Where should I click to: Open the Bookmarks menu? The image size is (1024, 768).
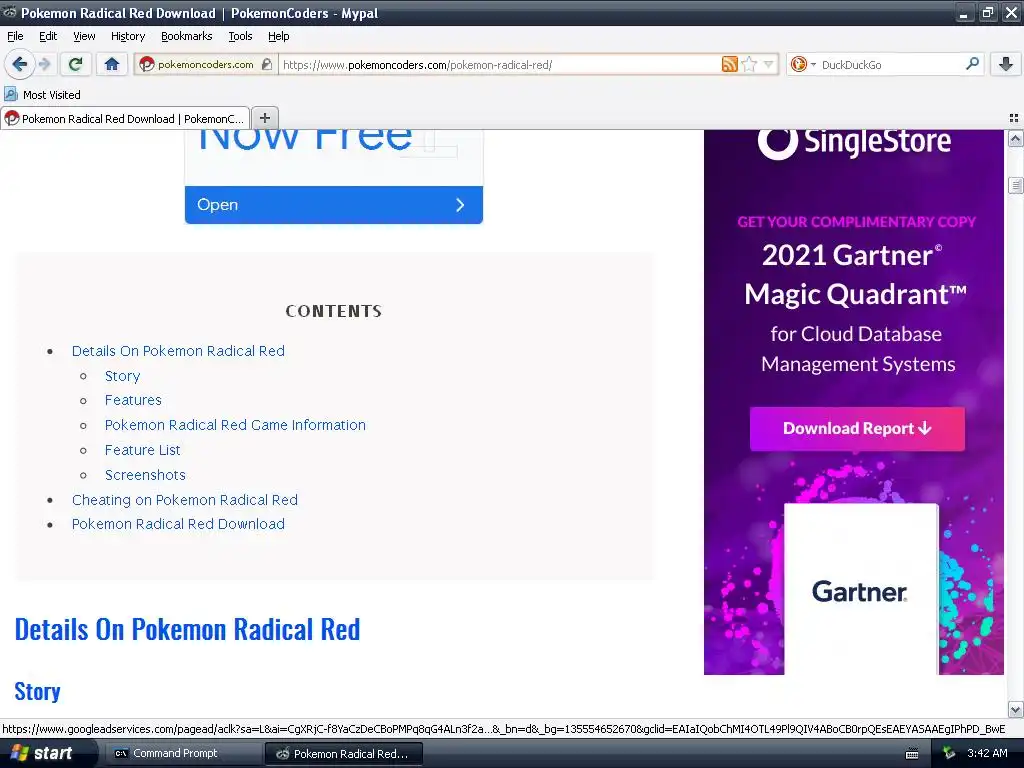186,37
